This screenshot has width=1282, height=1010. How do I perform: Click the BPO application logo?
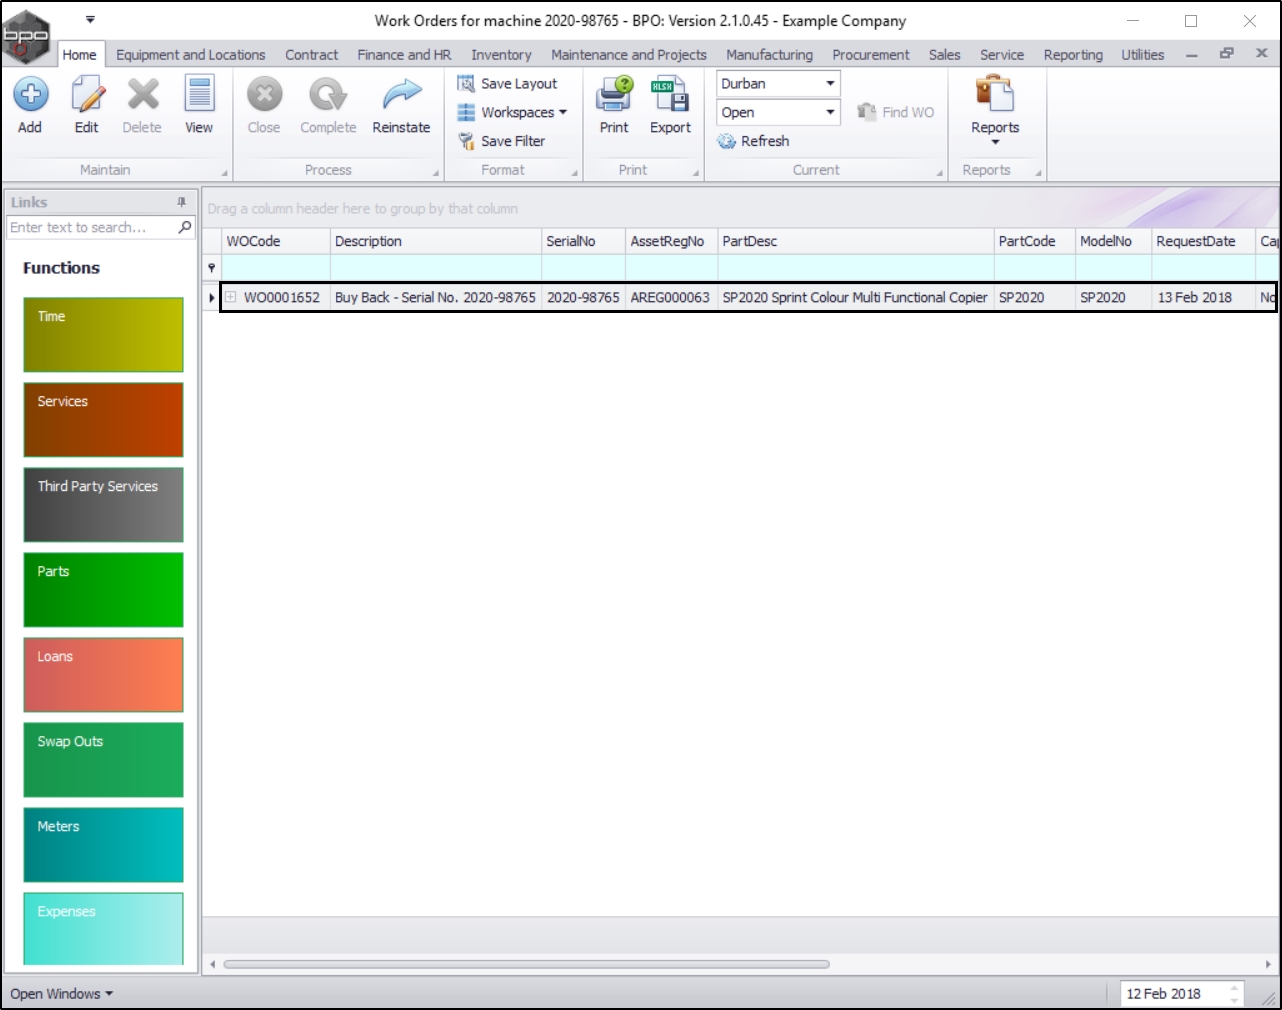coord(27,35)
